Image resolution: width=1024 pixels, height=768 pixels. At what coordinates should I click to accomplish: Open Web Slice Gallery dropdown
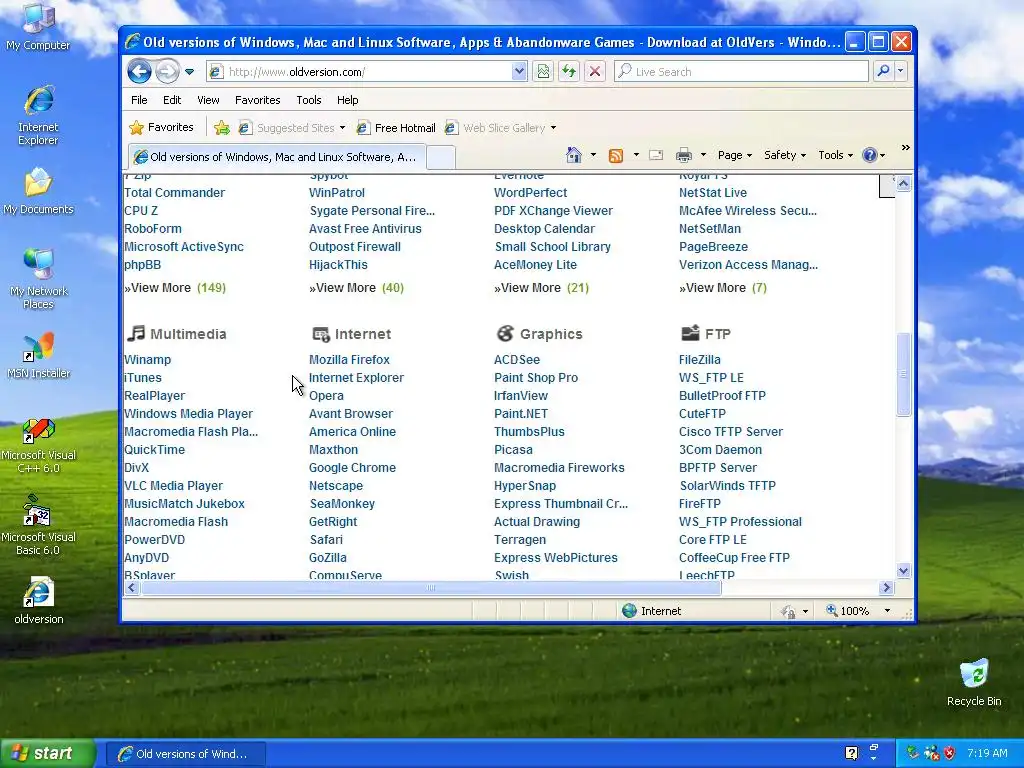500,128
